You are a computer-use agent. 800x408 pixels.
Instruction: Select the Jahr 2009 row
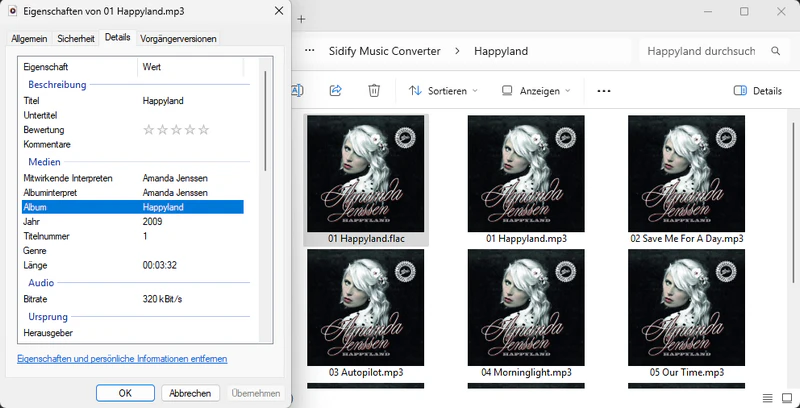(x=133, y=222)
